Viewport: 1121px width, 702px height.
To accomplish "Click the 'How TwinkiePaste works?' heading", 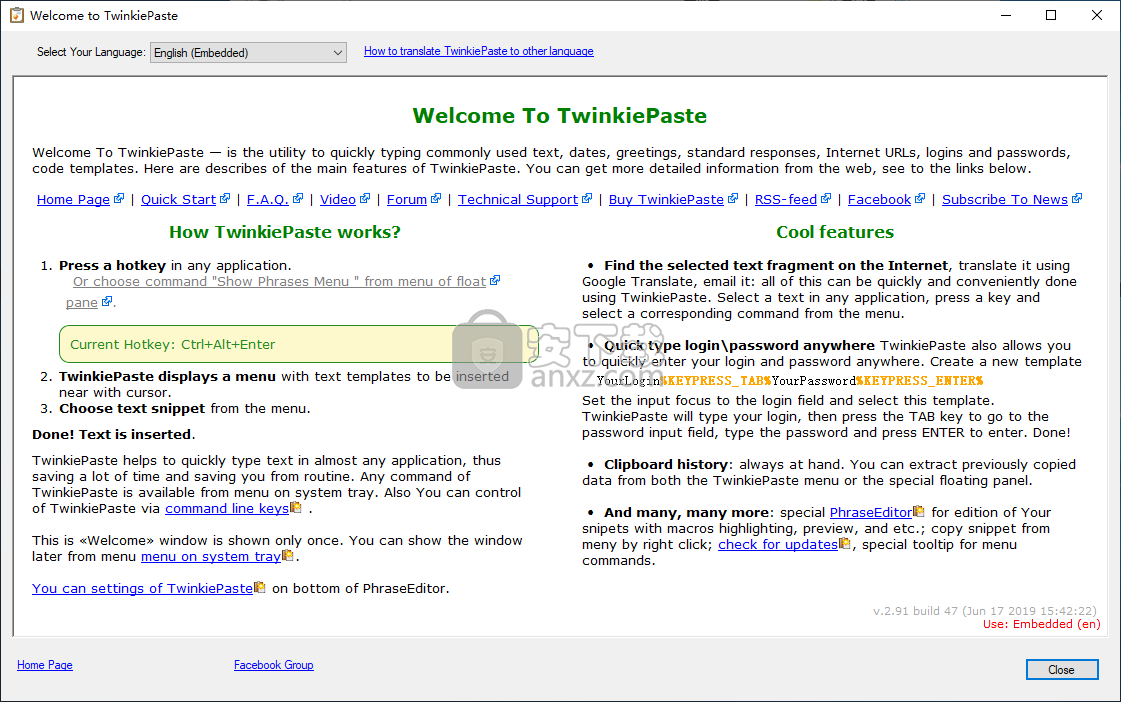I will click(x=285, y=232).
